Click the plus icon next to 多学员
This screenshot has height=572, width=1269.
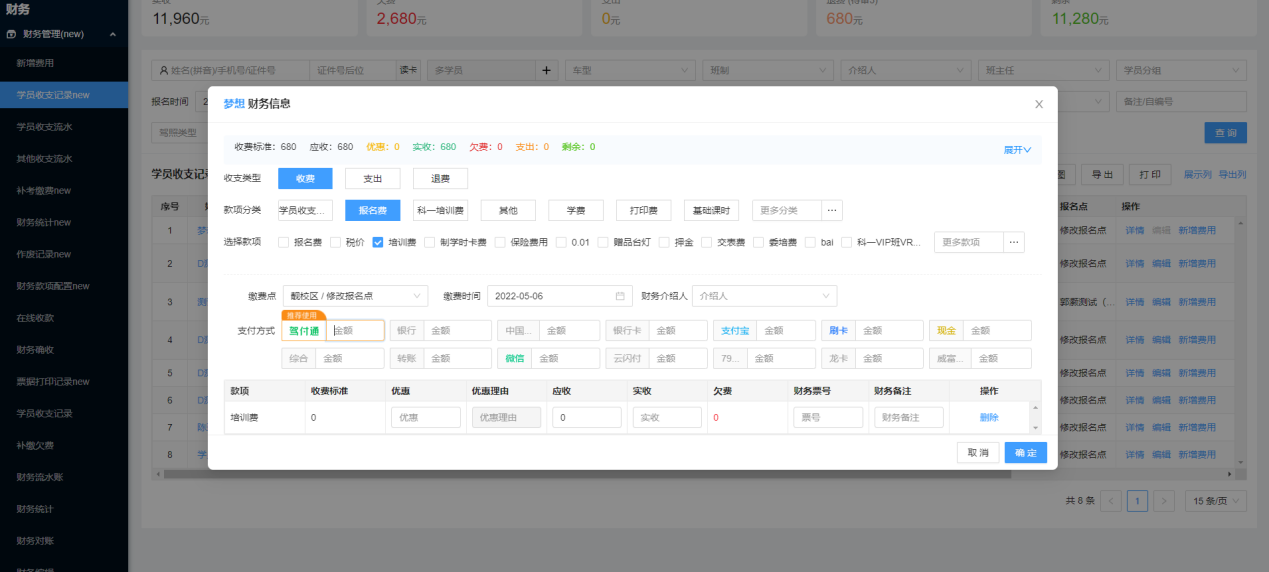546,71
